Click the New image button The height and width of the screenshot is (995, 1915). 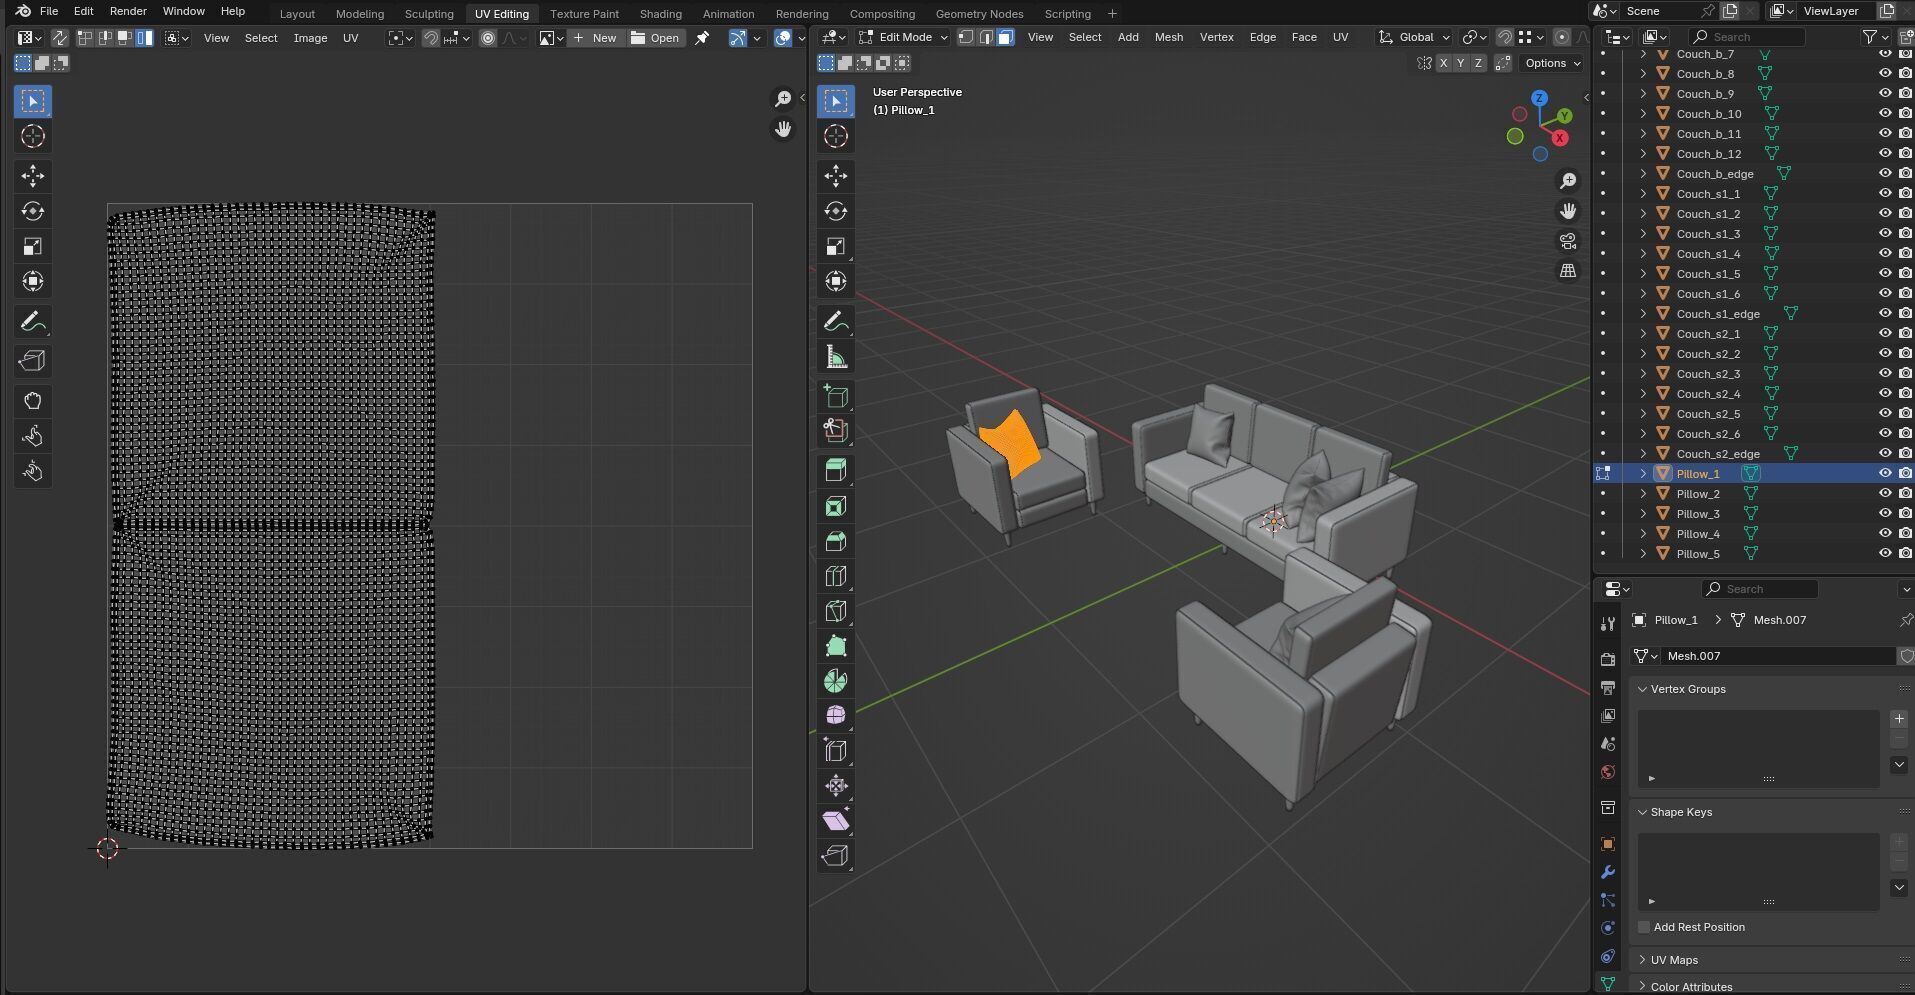596,38
